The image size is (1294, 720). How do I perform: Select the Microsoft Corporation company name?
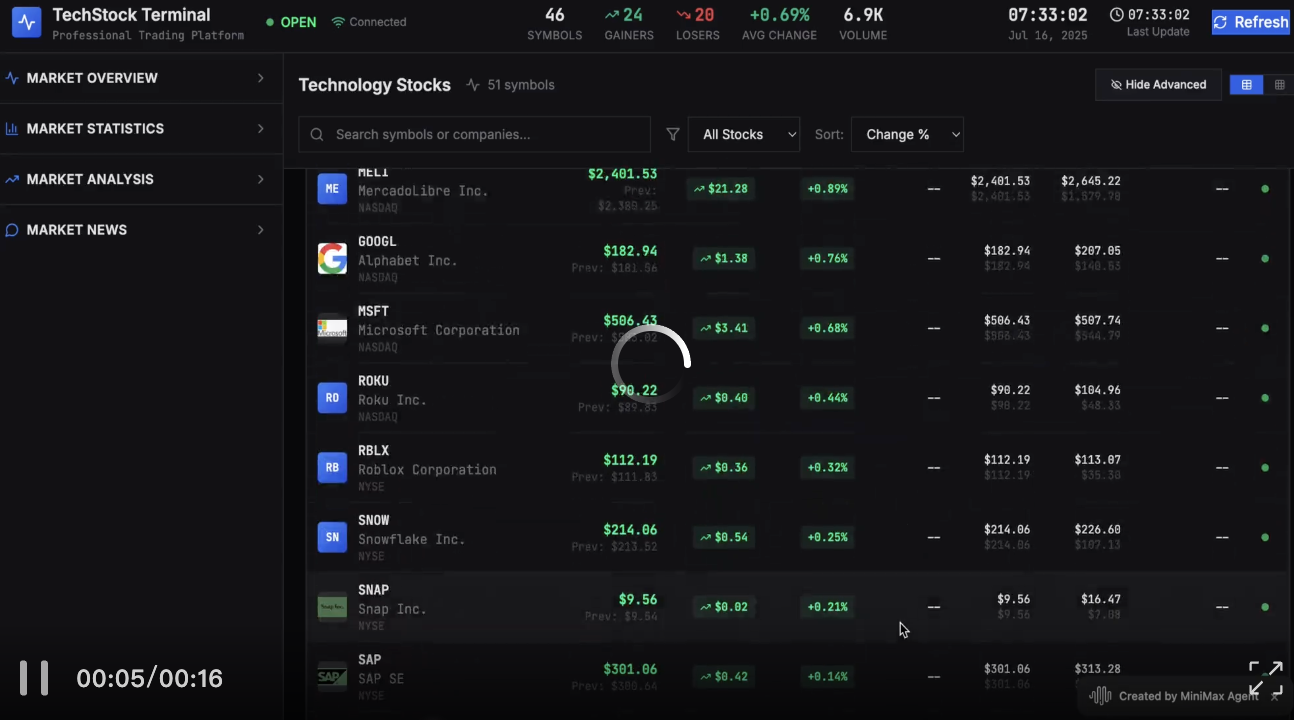[439, 330]
